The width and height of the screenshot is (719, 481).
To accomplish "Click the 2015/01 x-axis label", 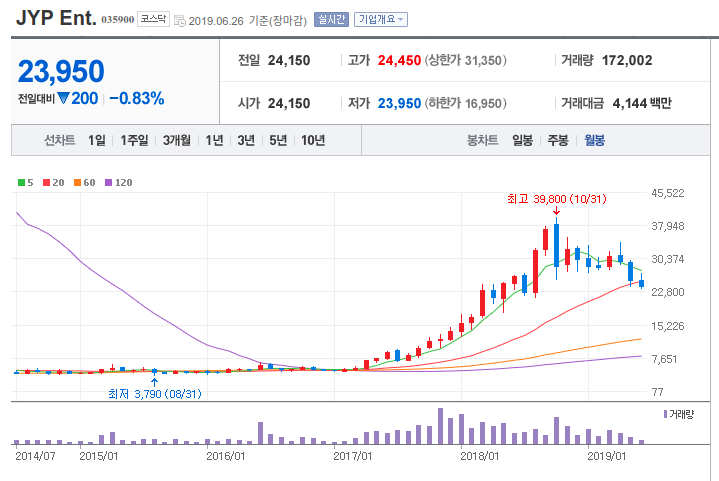I will pyautogui.click(x=99, y=456).
